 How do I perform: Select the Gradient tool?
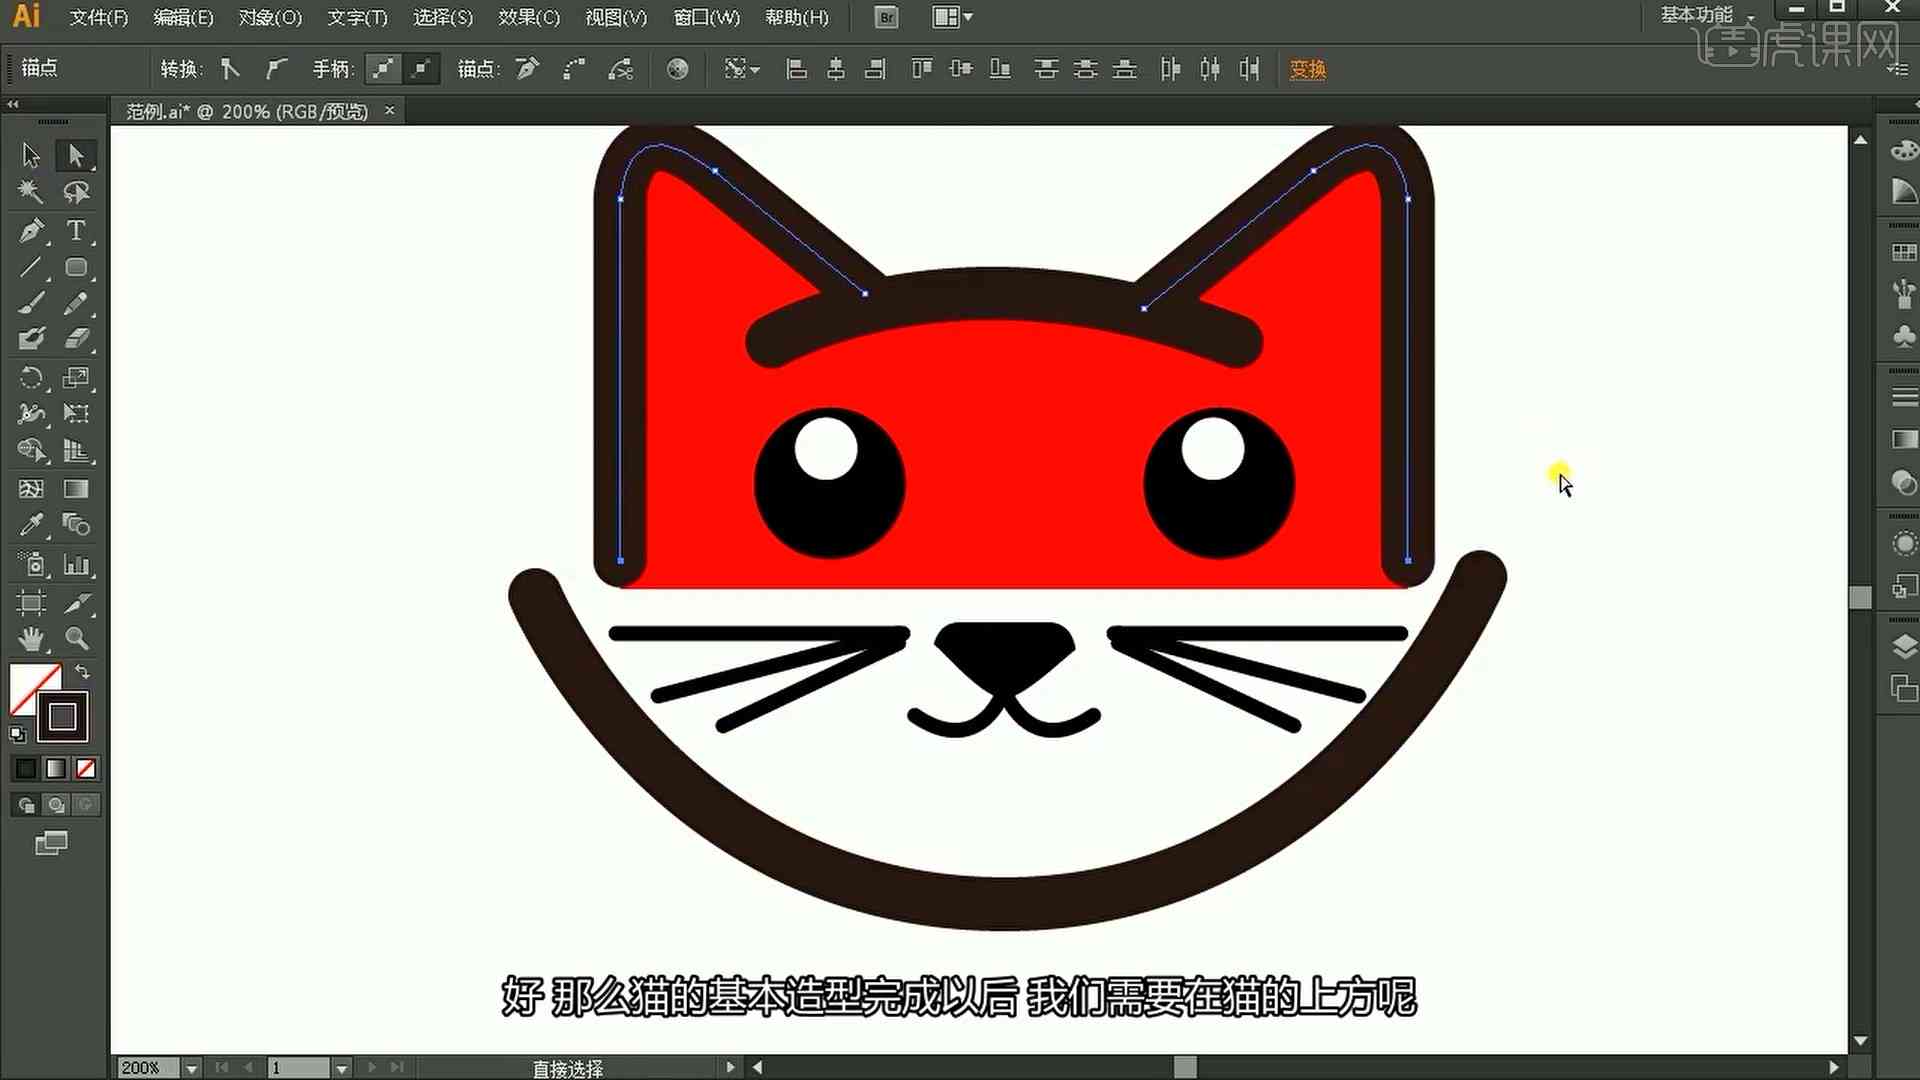click(x=76, y=488)
